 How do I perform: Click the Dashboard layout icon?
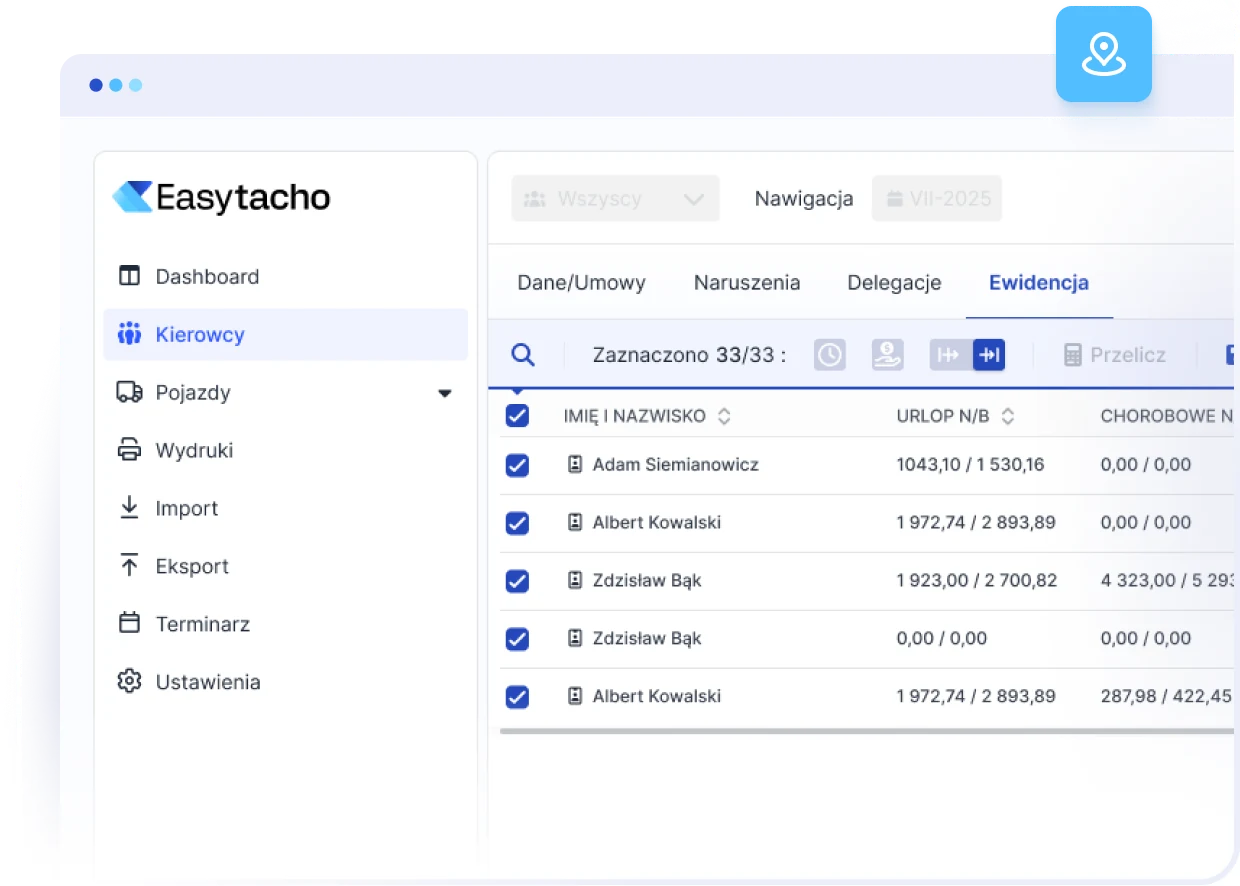[129, 276]
